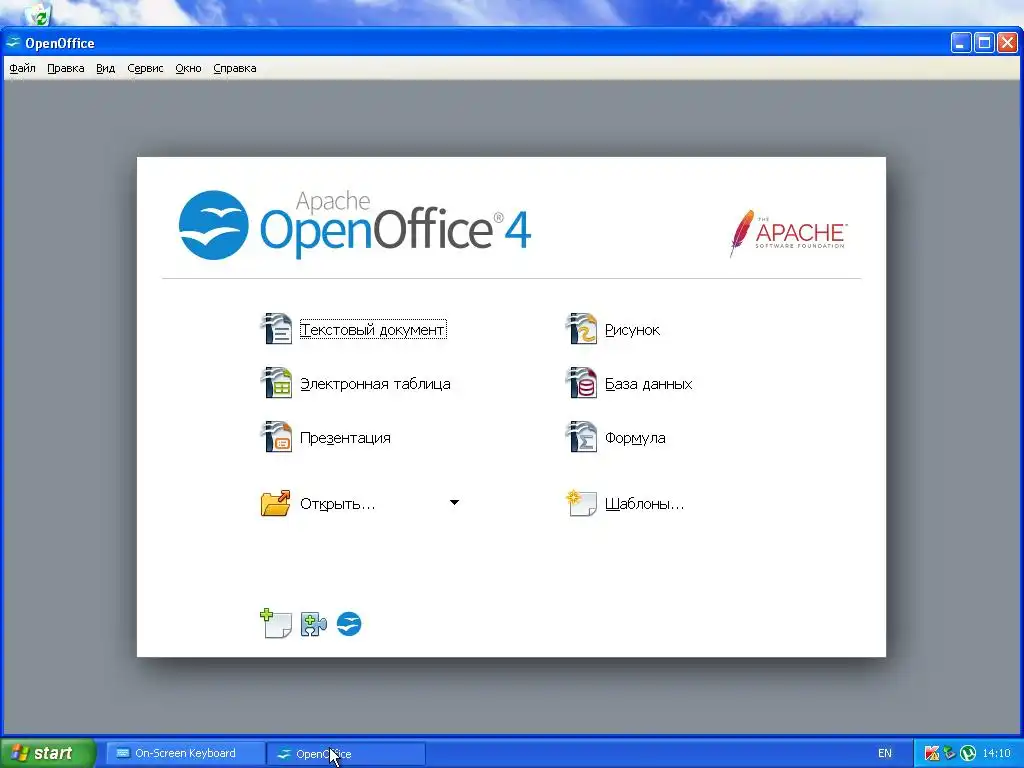The image size is (1024, 768).
Task: Close the OpenOffice window
Action: (x=1007, y=43)
